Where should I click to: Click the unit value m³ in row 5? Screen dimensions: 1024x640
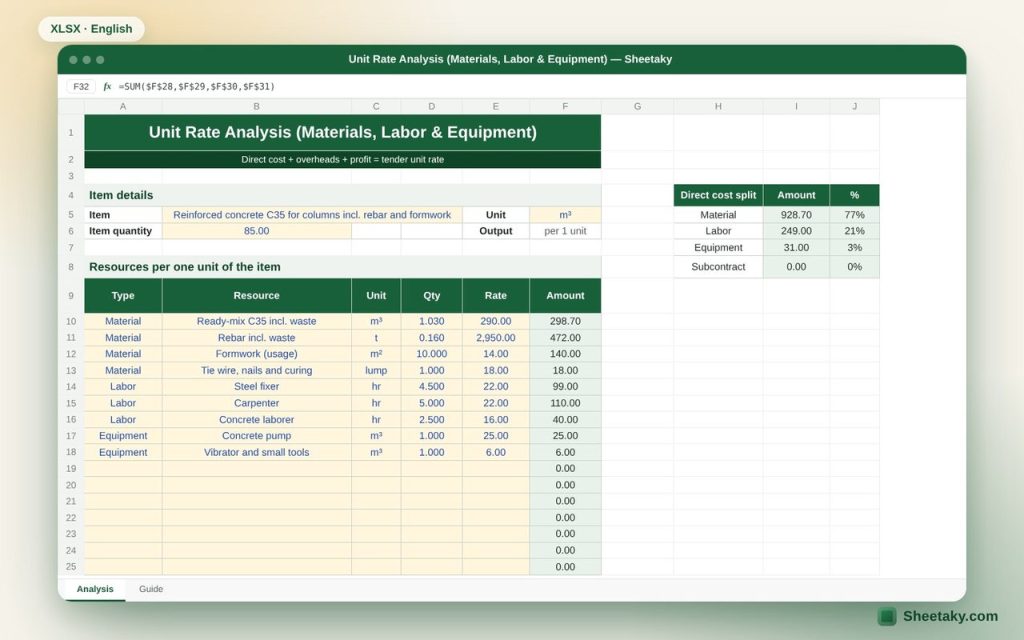pyautogui.click(x=565, y=215)
